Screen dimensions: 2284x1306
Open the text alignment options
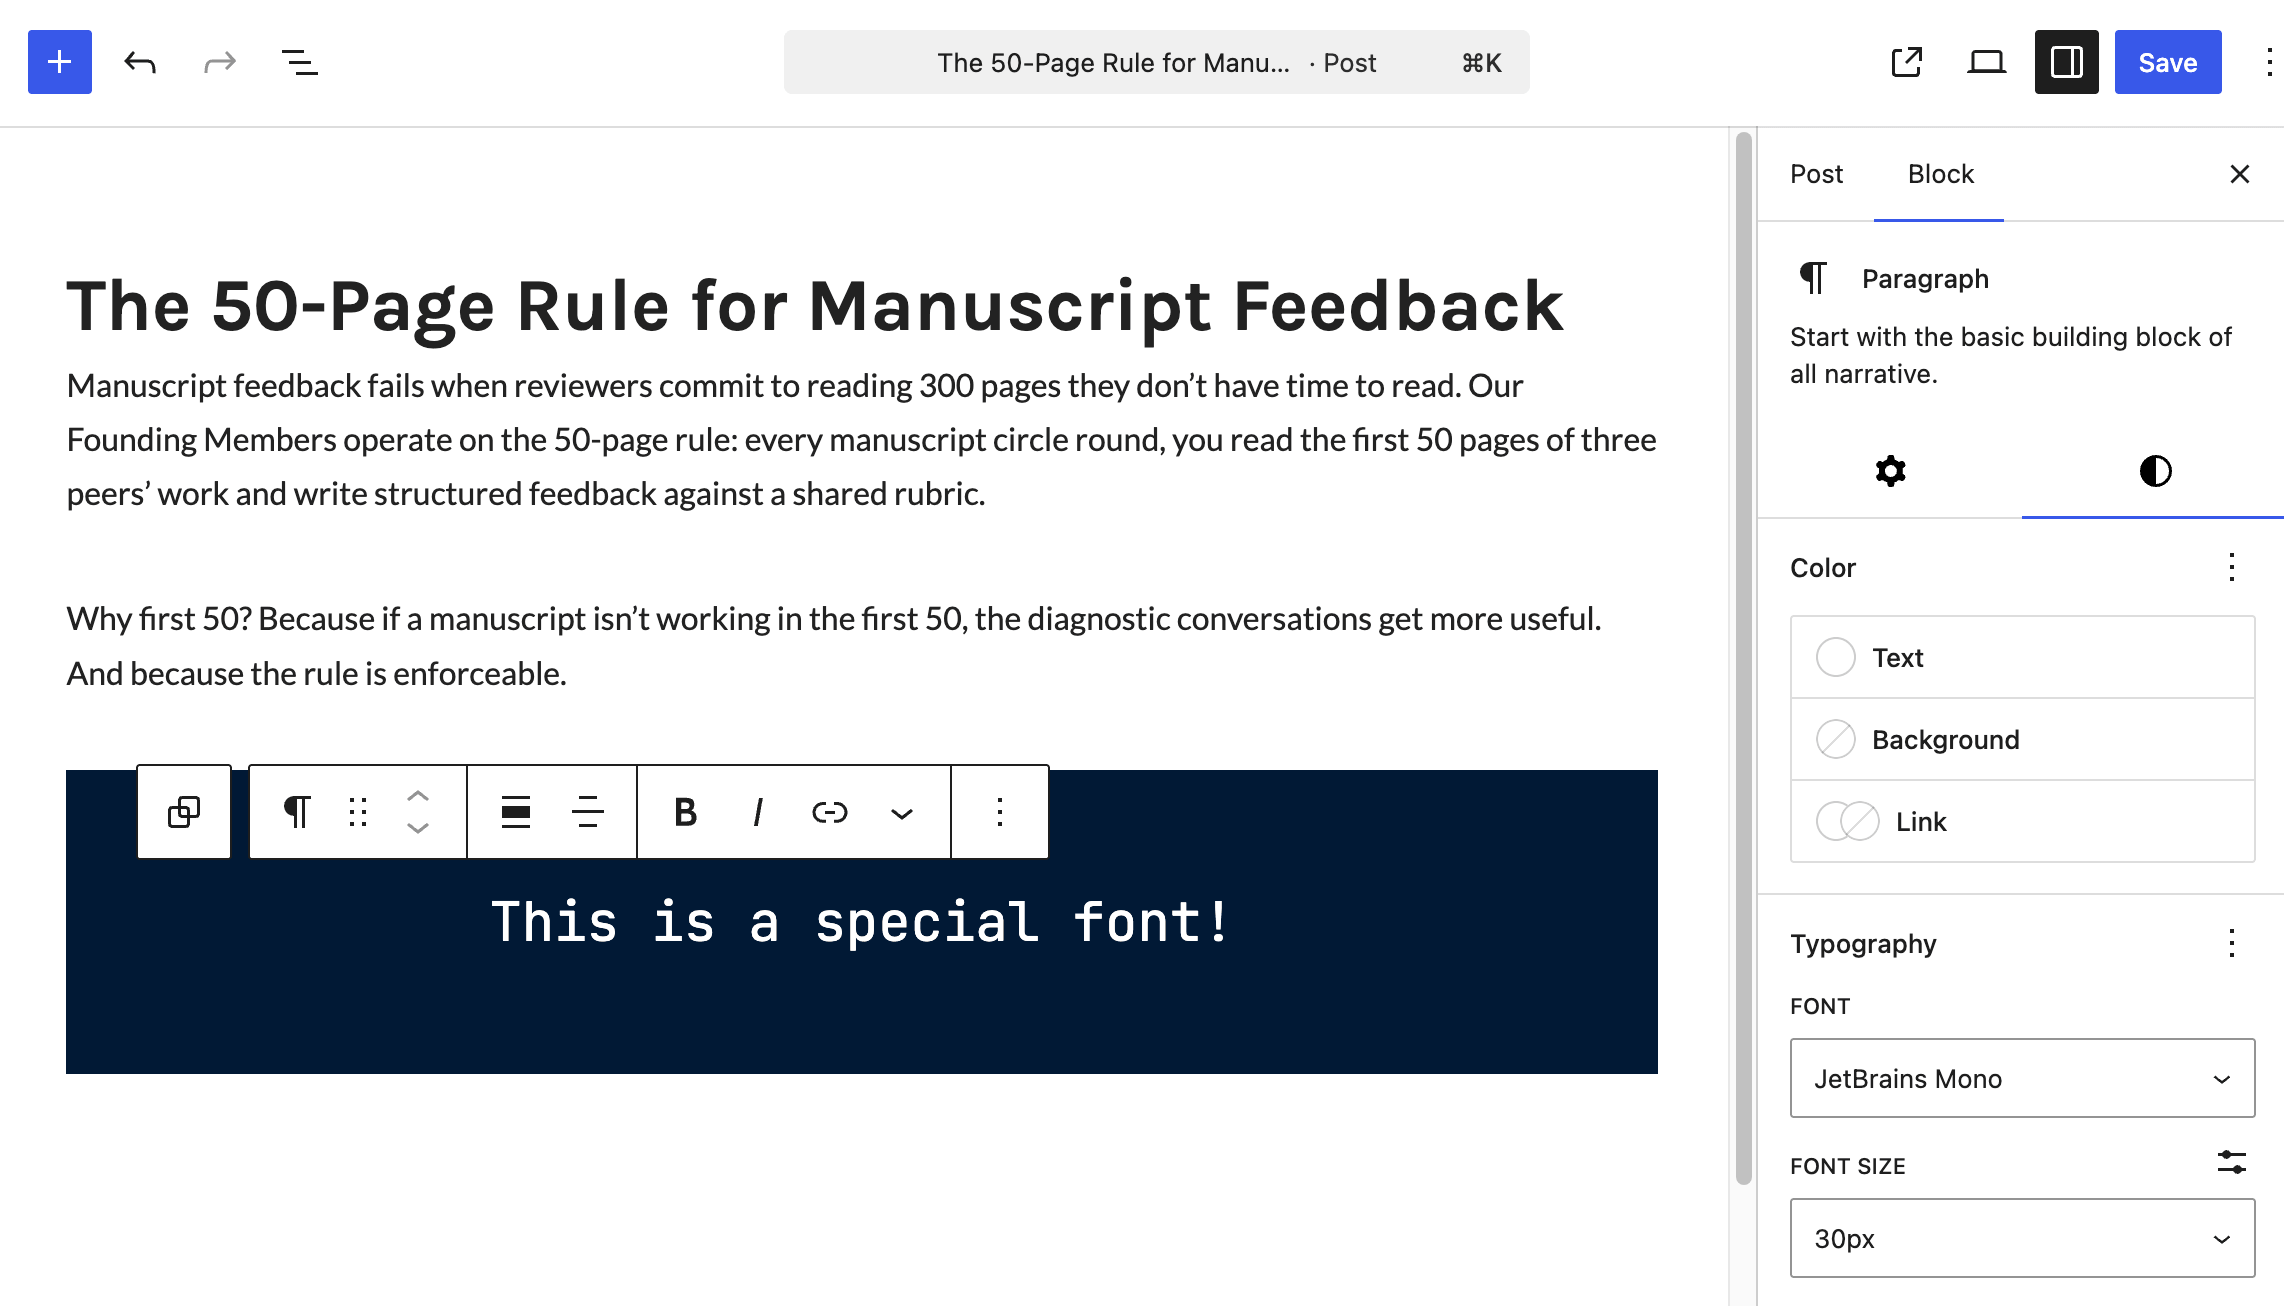coord(588,812)
